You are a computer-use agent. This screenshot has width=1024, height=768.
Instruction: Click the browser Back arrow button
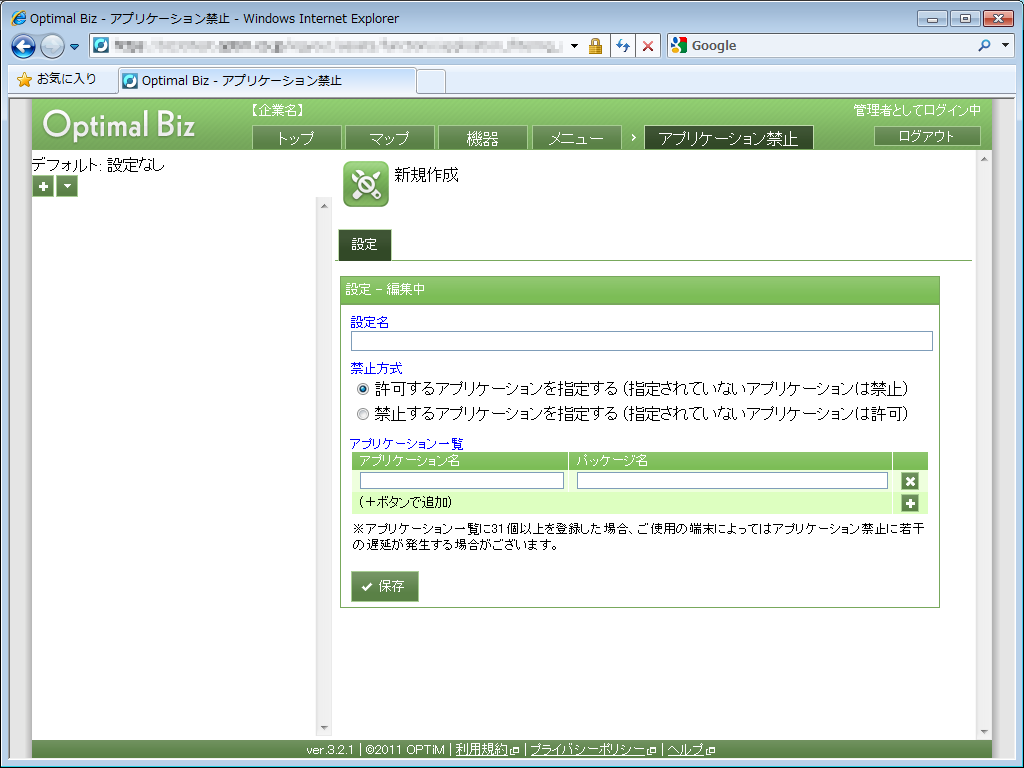[24, 46]
